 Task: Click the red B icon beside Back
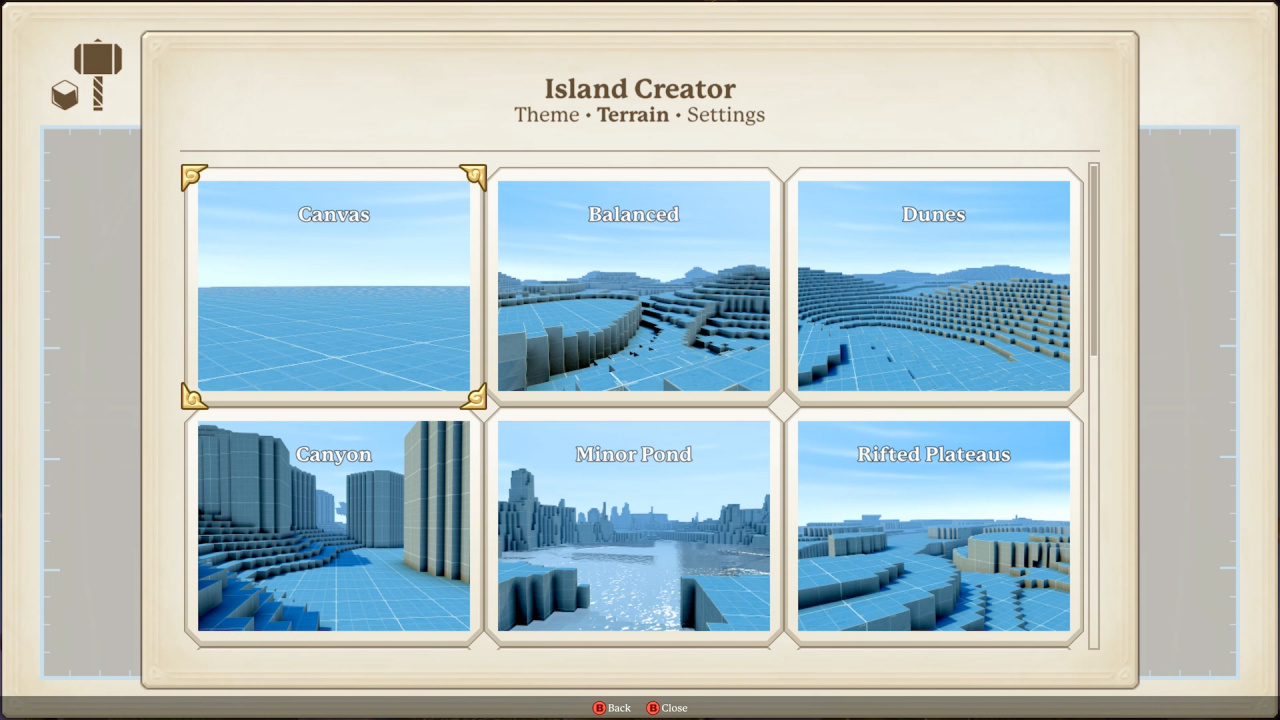[599, 708]
